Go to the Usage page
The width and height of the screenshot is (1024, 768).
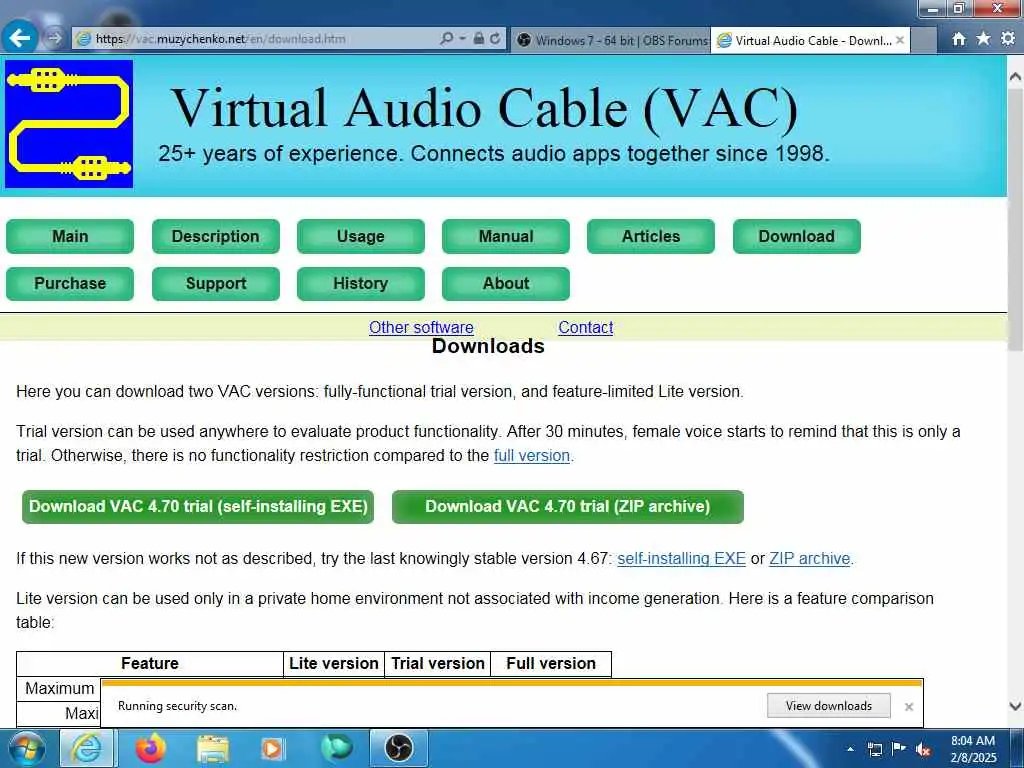click(360, 236)
